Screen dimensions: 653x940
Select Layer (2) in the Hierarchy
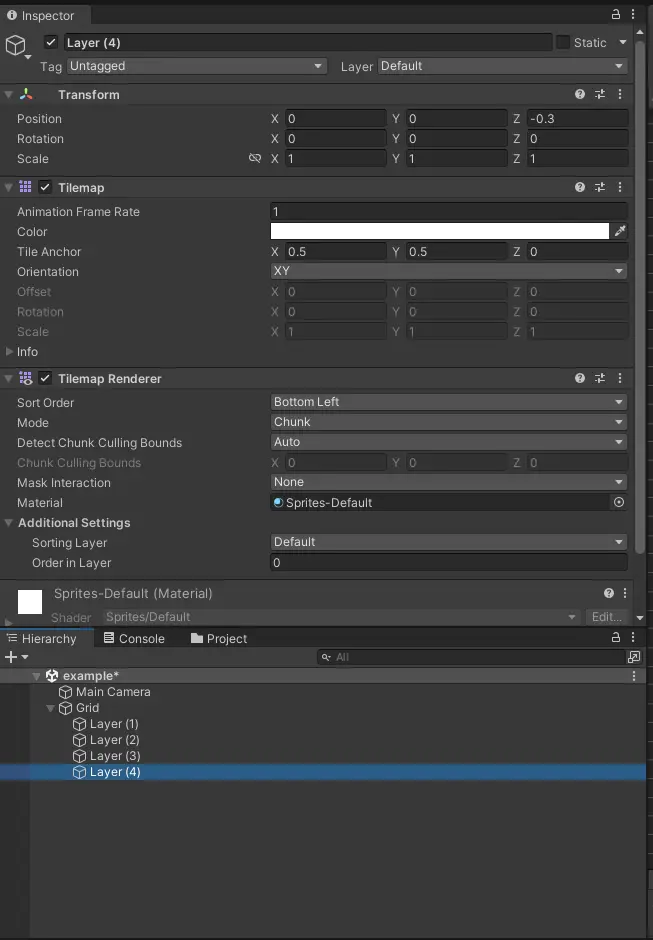[x=114, y=740]
